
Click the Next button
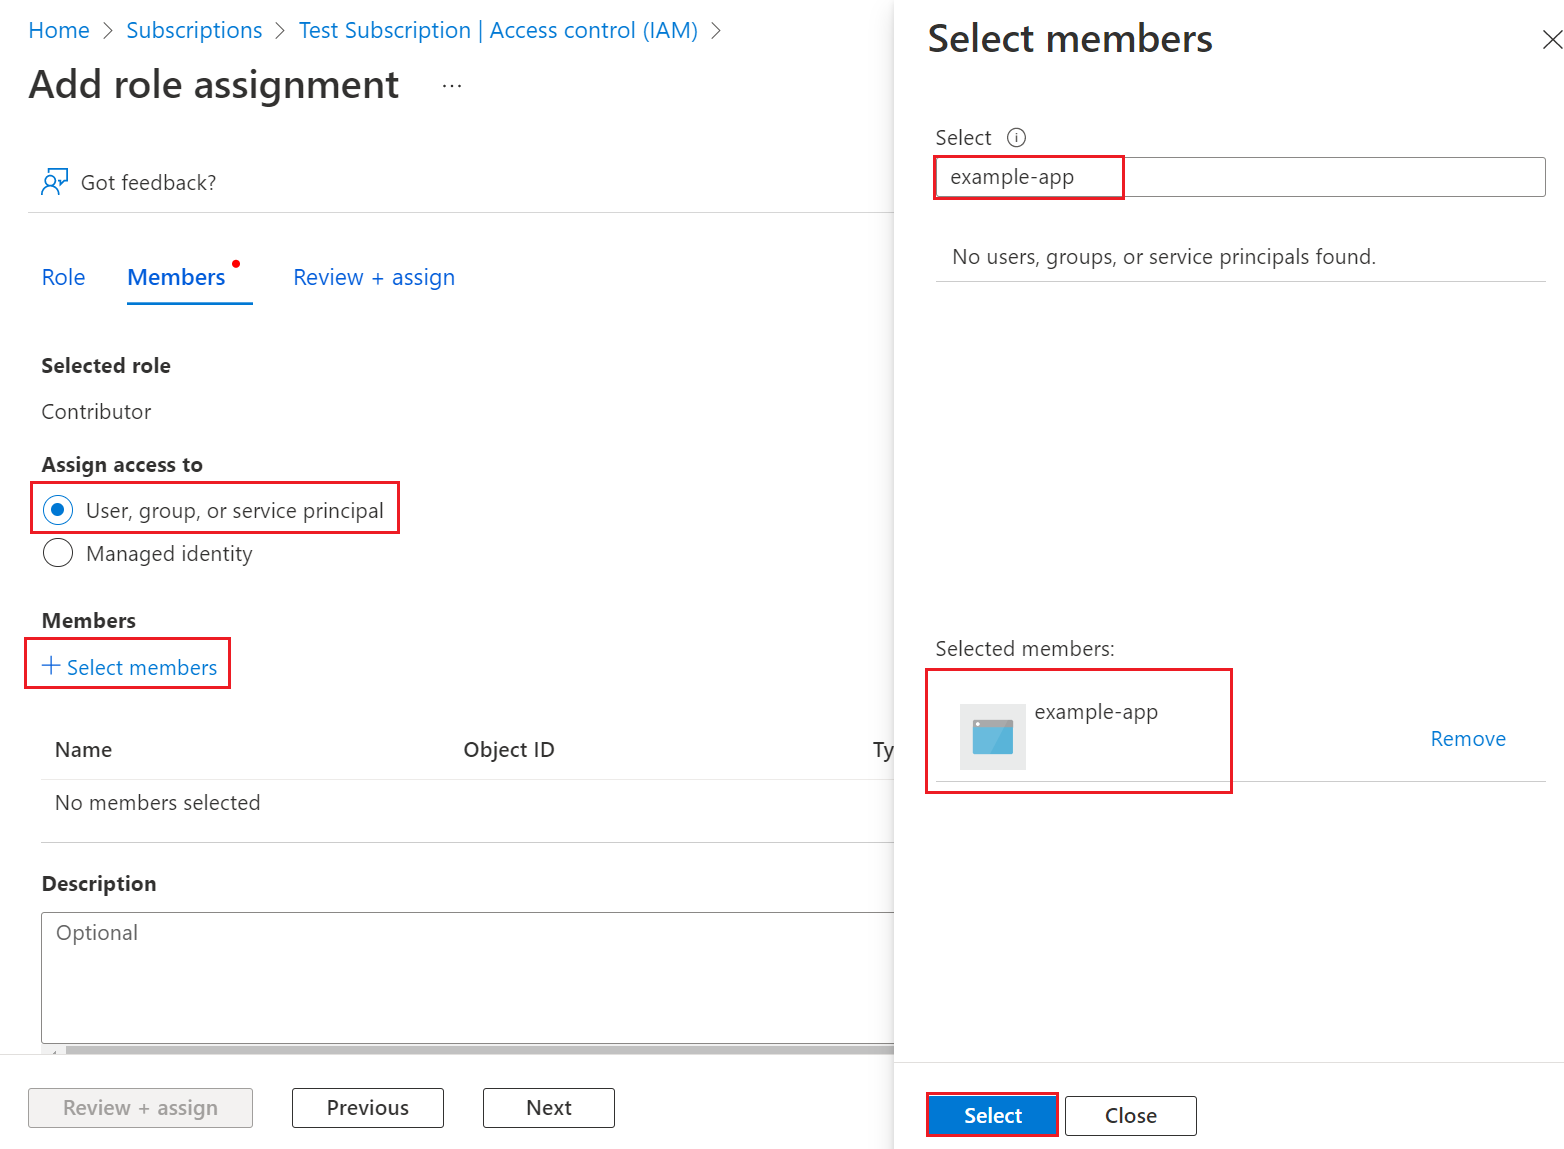(548, 1107)
